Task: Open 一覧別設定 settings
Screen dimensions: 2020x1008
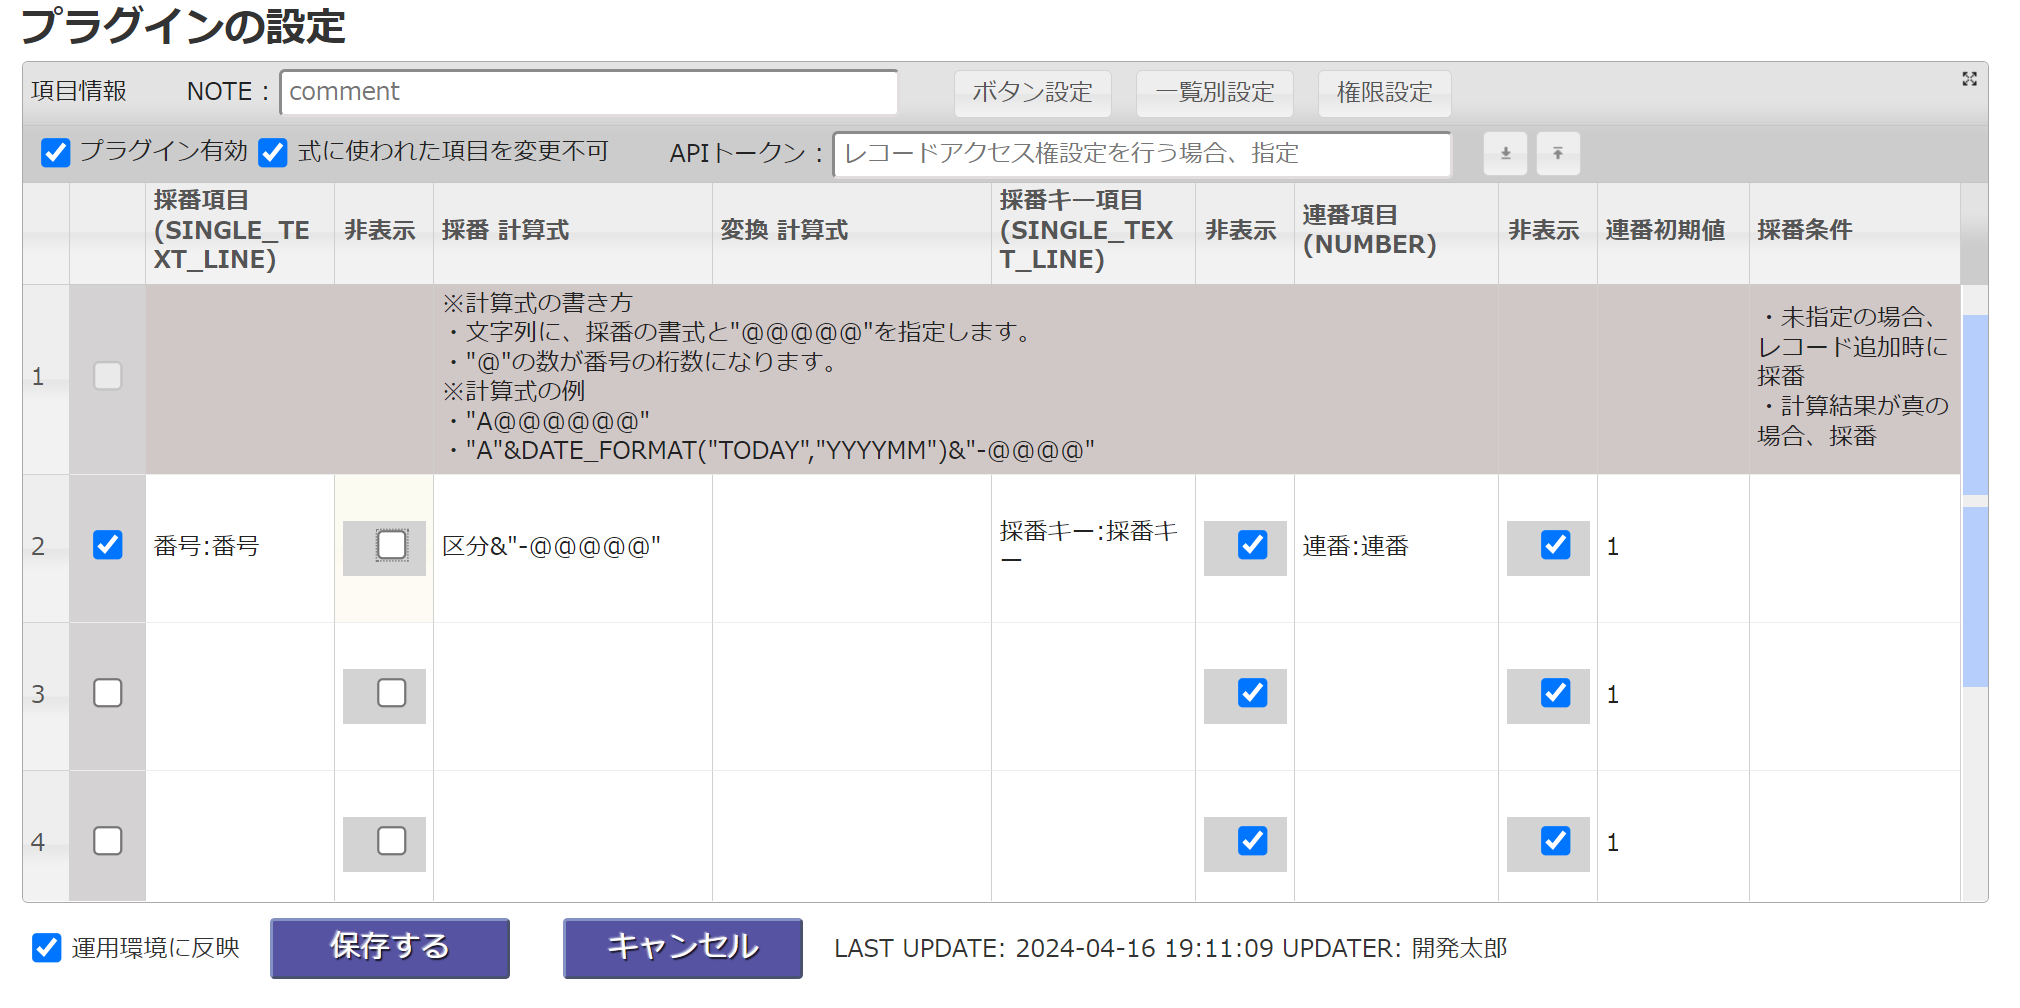Action: click(x=1215, y=93)
